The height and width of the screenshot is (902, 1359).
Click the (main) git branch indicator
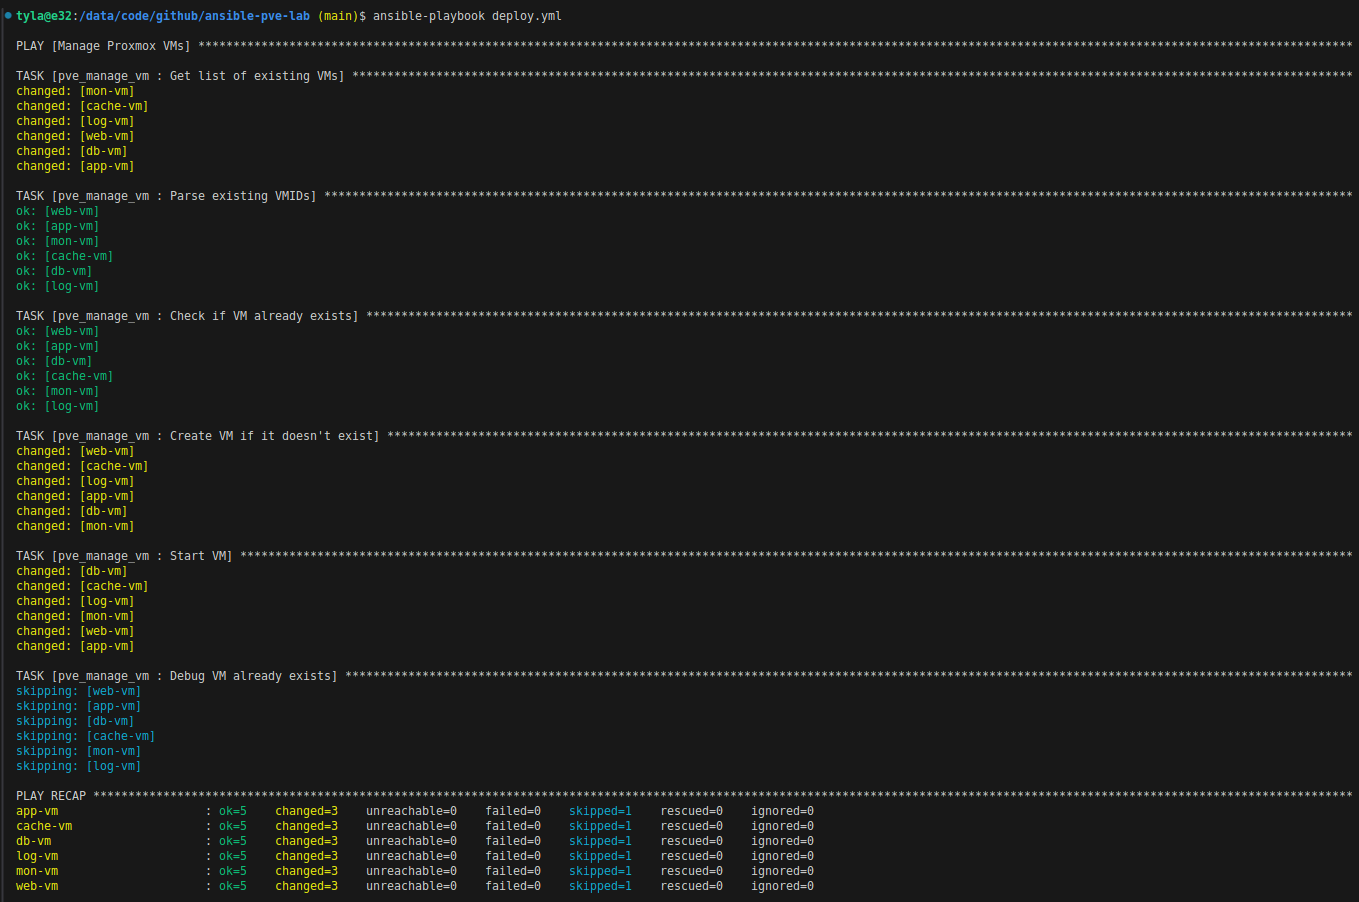click(x=338, y=16)
